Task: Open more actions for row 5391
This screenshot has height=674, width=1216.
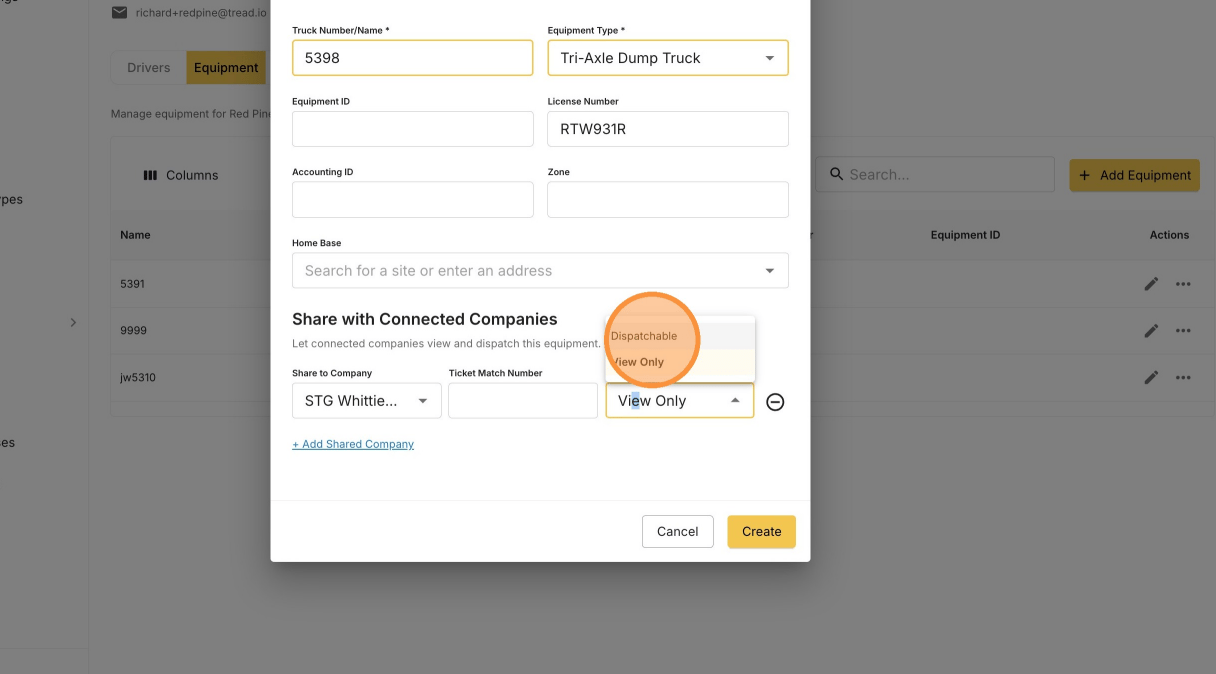Action: point(1183,284)
